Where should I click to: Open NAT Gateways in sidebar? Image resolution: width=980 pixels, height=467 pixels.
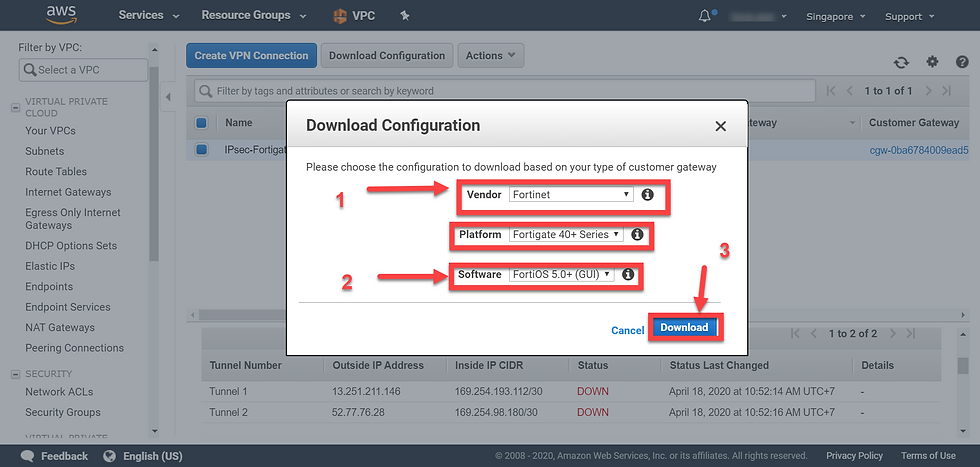point(60,328)
